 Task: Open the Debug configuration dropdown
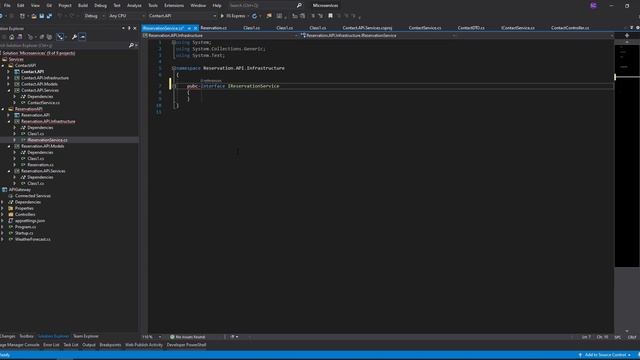tap(94, 16)
